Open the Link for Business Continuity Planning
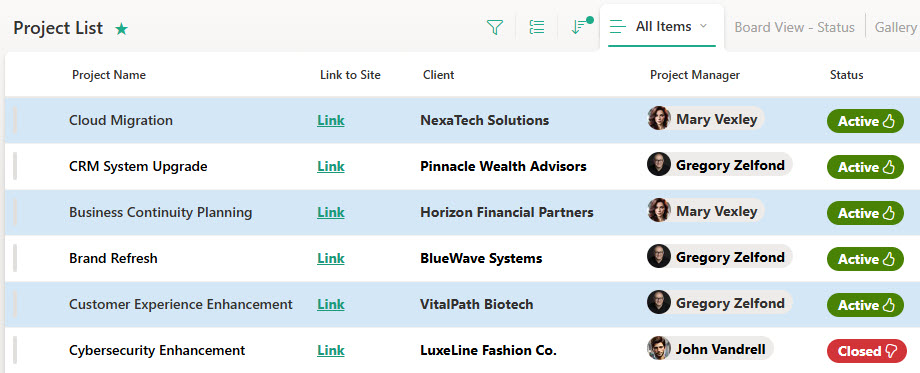 [331, 213]
